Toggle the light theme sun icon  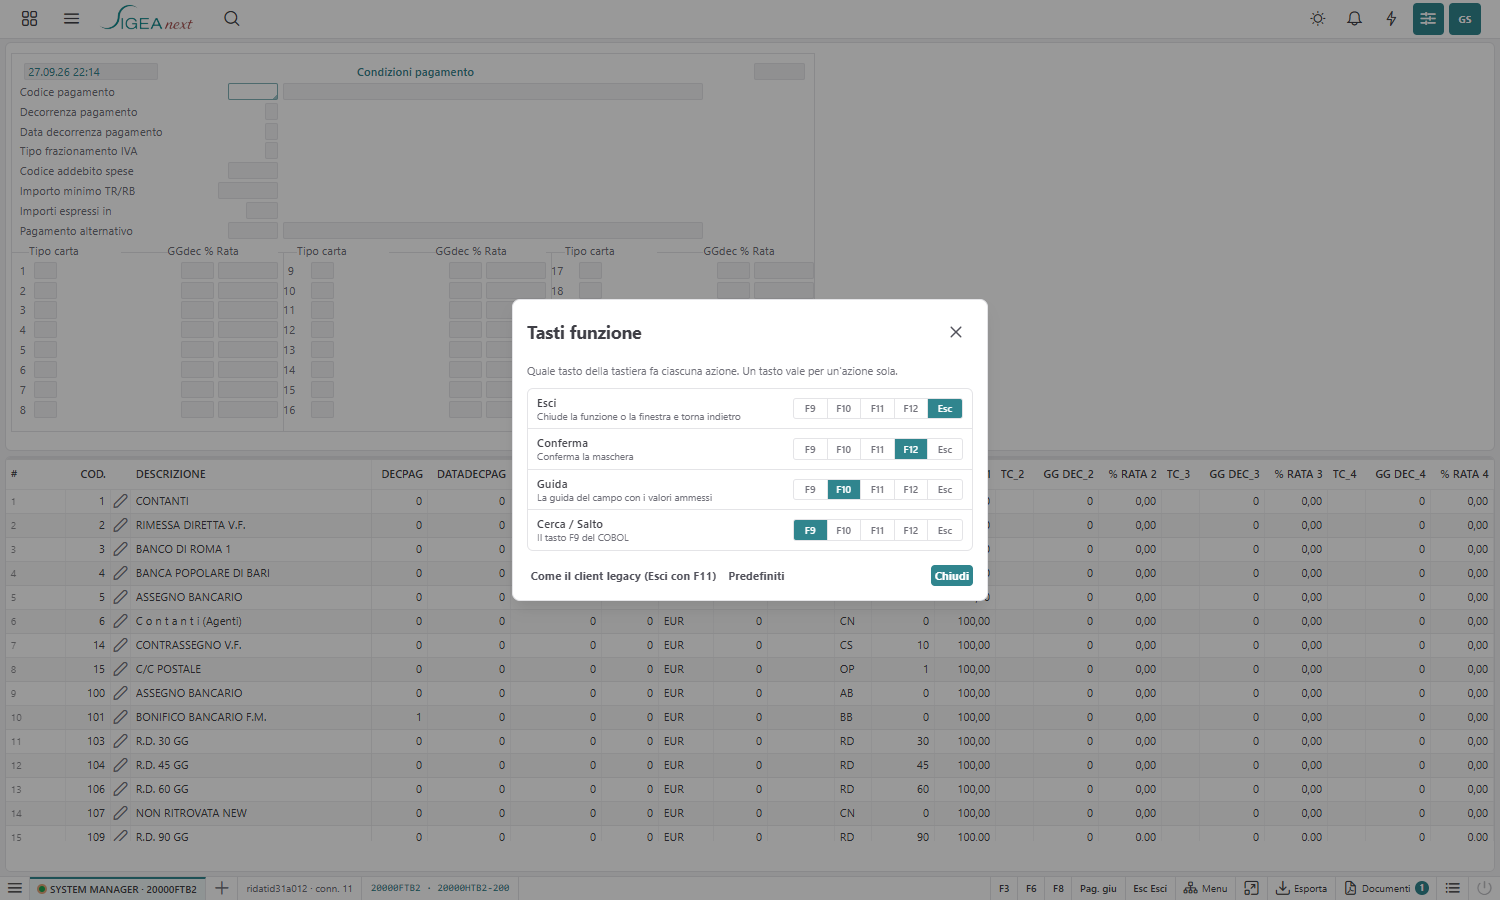tap(1318, 18)
